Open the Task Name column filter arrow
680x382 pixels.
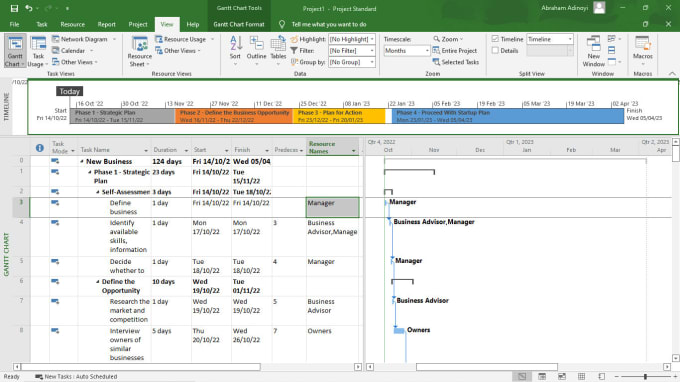point(146,150)
